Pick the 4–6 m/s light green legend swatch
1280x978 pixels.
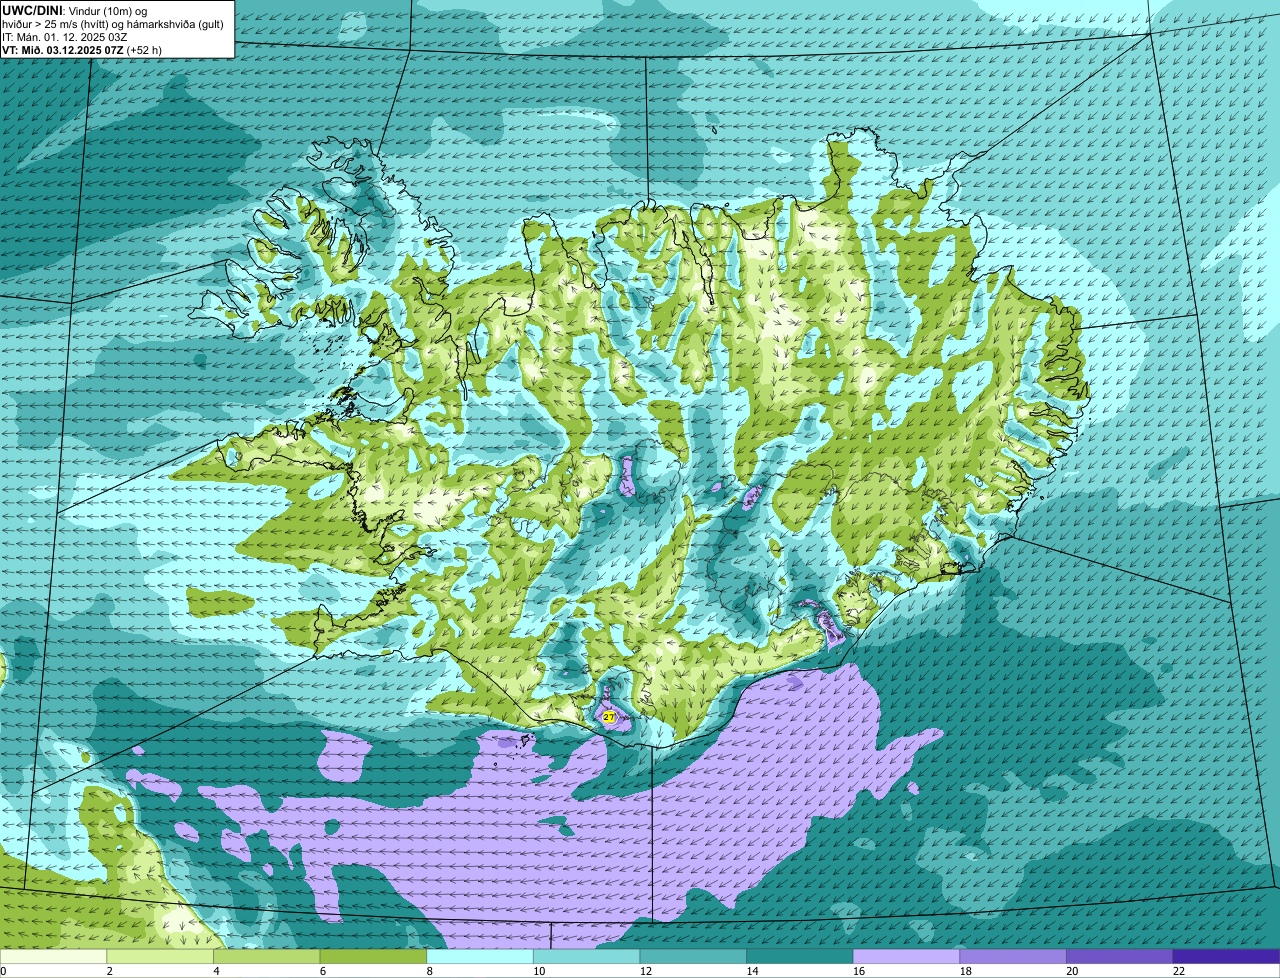(x=266, y=956)
